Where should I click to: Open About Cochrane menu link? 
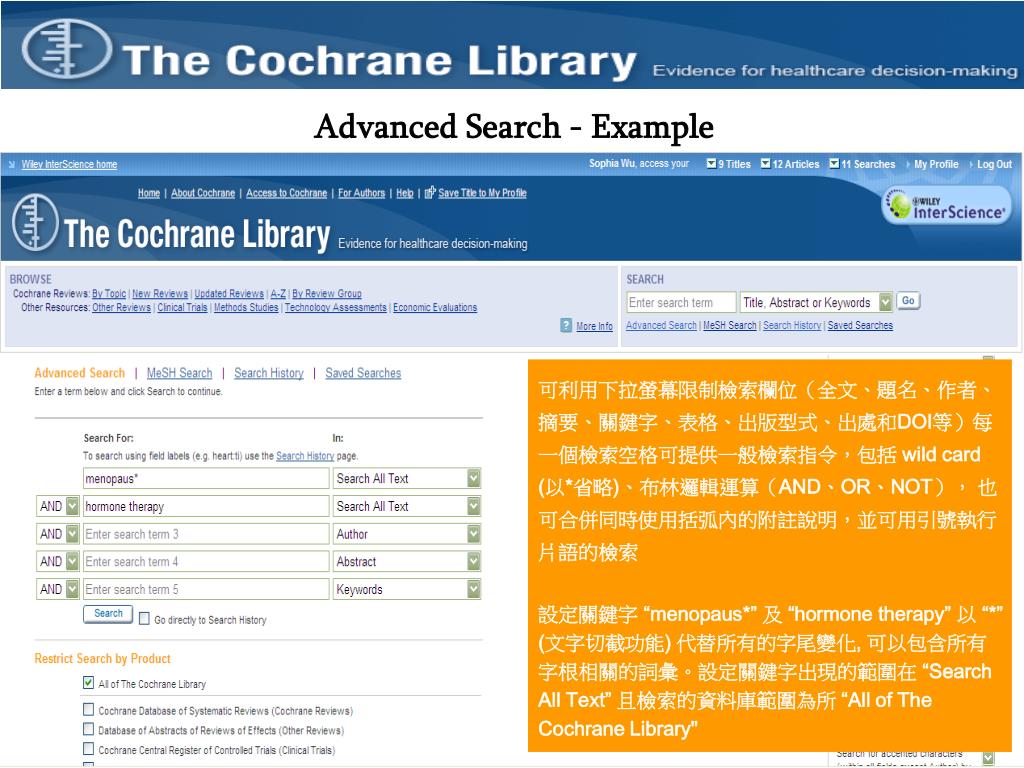point(203,193)
